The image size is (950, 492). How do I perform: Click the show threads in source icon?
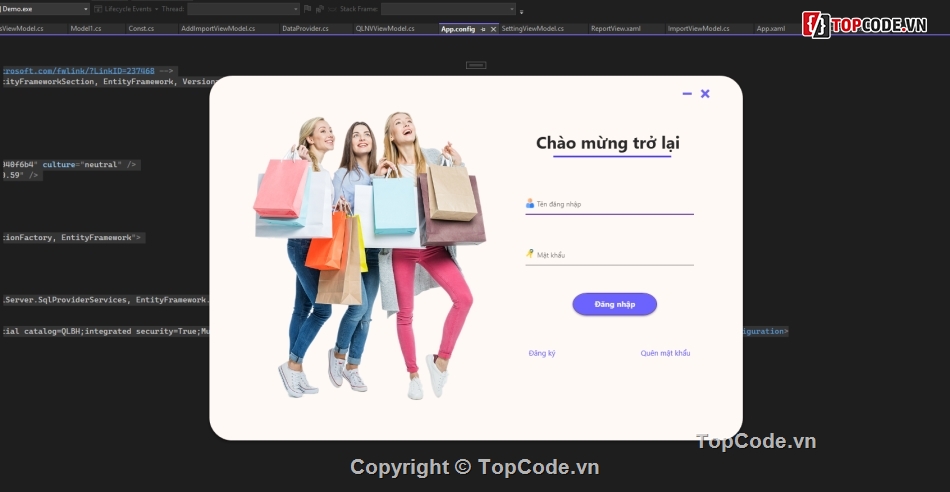pos(319,9)
